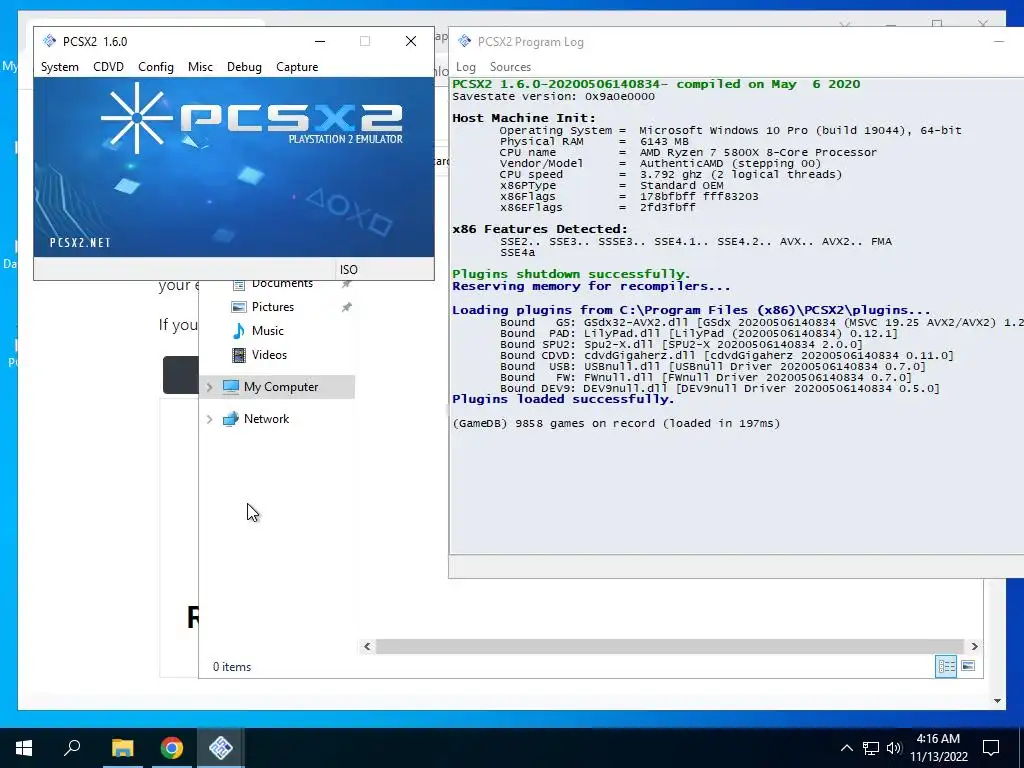Select the Pictures folder in File Explorer
The height and width of the screenshot is (768, 1024).
[273, 307]
